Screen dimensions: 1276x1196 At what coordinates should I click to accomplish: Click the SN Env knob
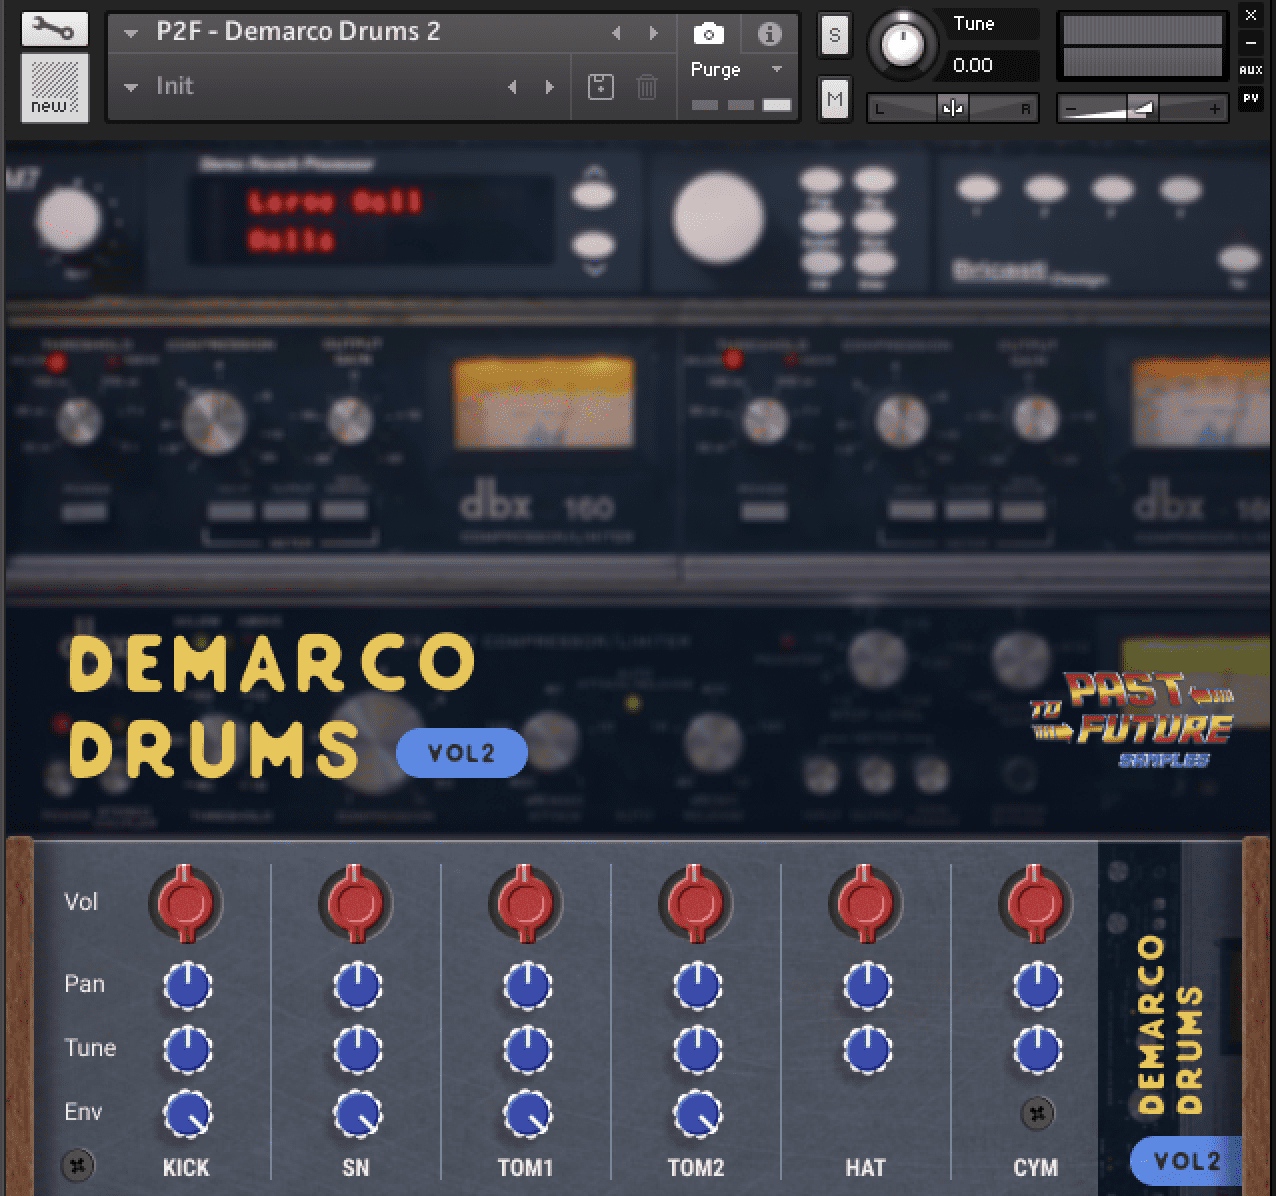(357, 1113)
